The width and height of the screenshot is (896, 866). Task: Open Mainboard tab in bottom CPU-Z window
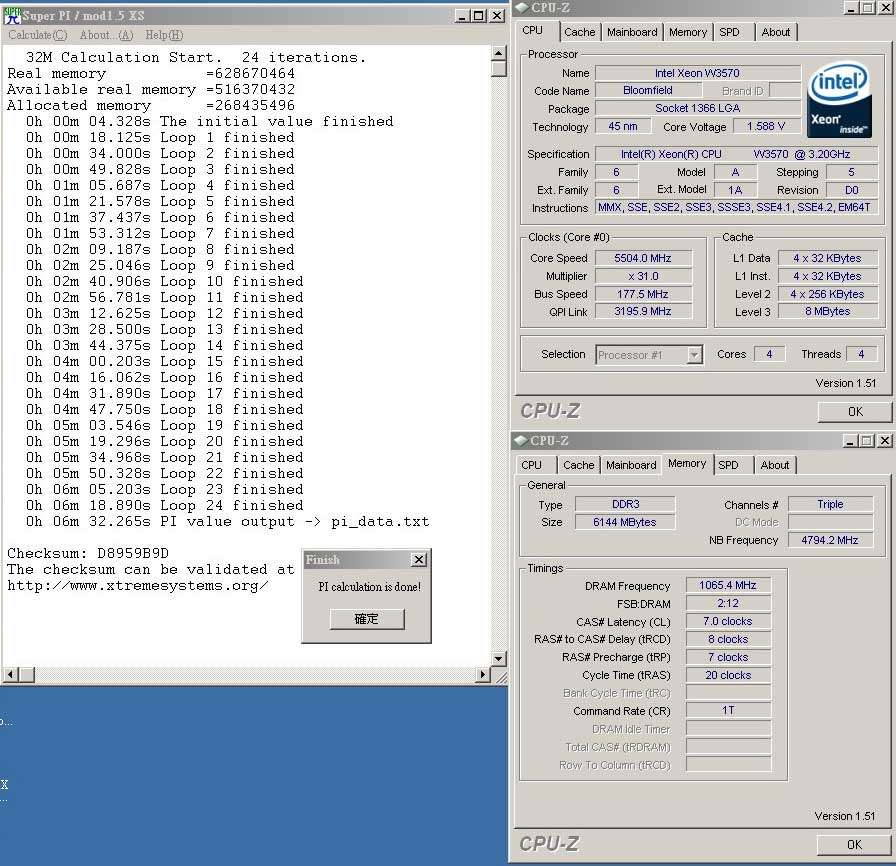pyautogui.click(x=631, y=465)
